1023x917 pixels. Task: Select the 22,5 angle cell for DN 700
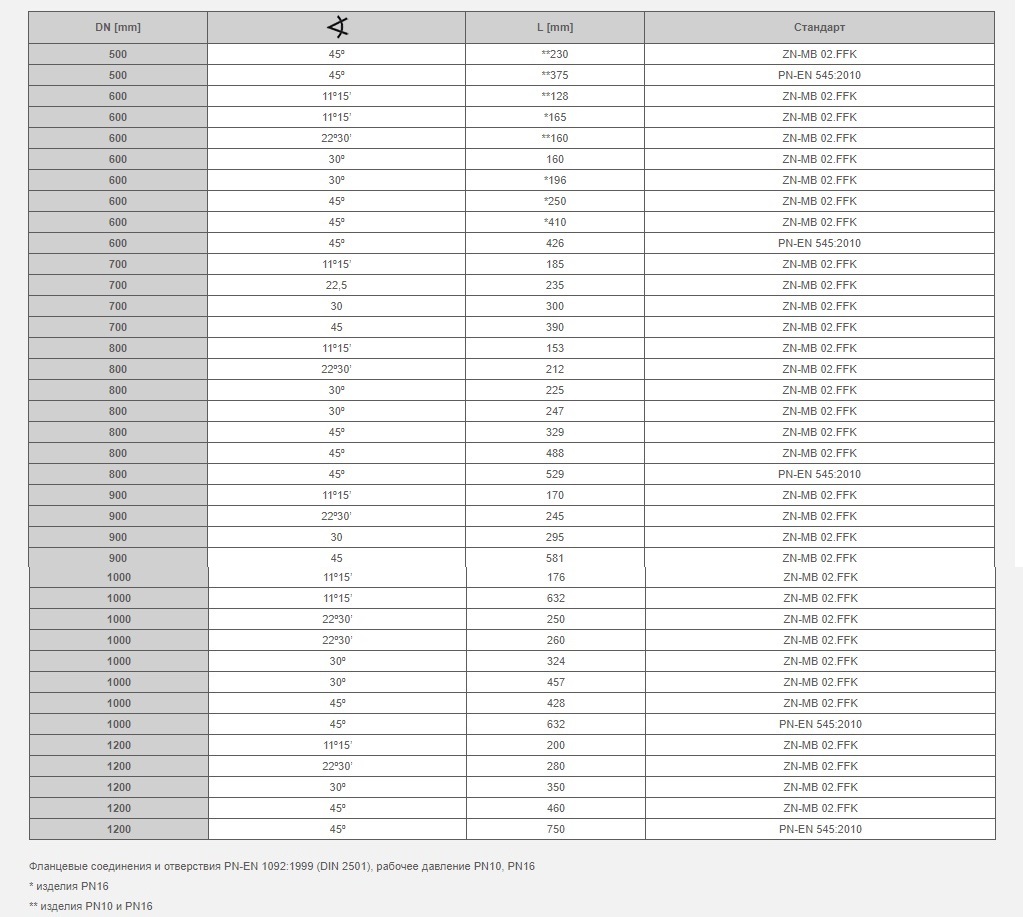tap(336, 285)
